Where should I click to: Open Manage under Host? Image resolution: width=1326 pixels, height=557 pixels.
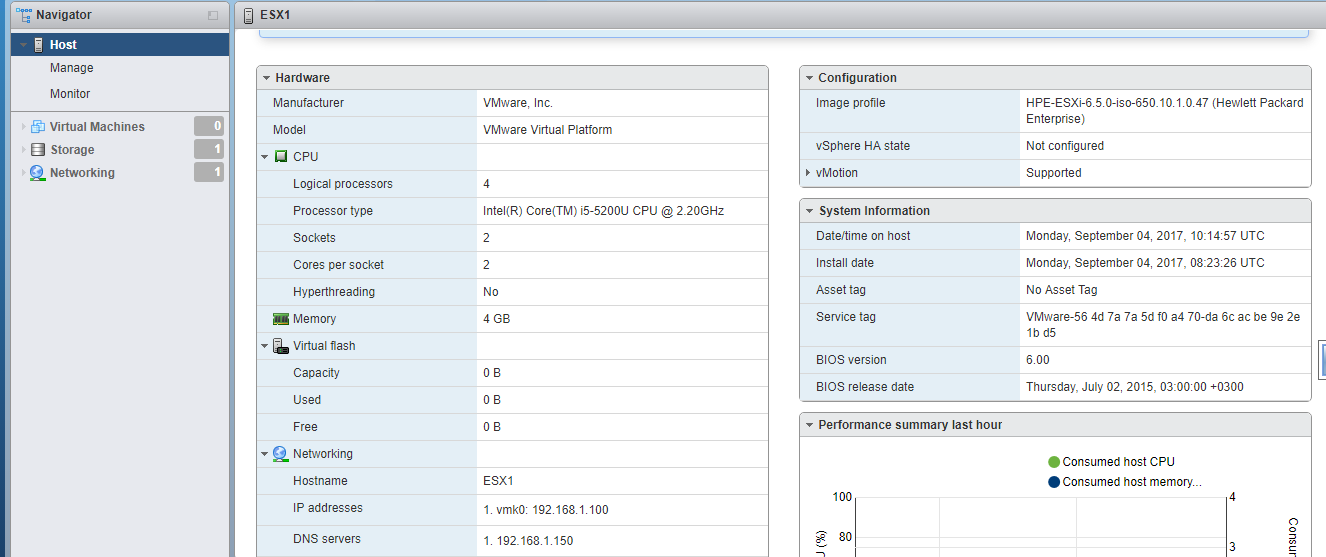pyautogui.click(x=72, y=68)
